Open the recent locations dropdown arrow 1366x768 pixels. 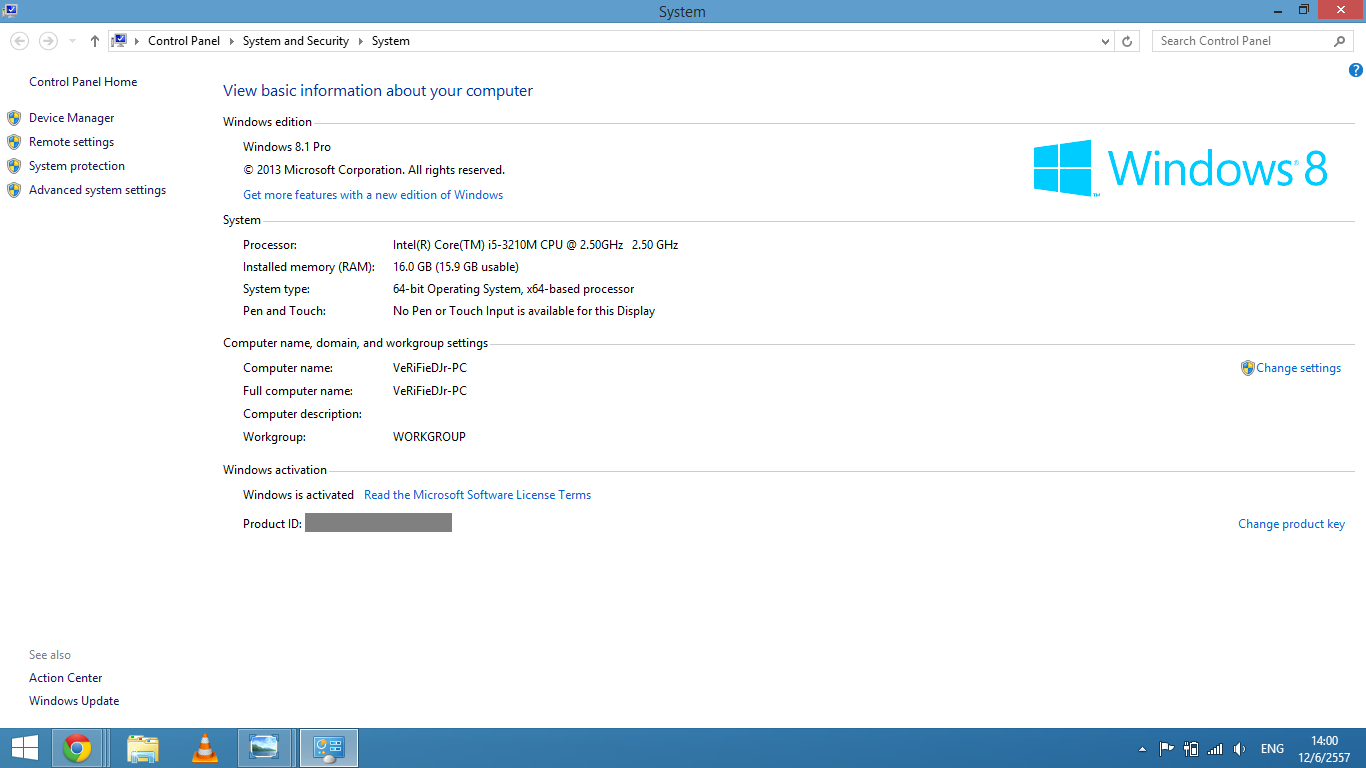pos(72,41)
